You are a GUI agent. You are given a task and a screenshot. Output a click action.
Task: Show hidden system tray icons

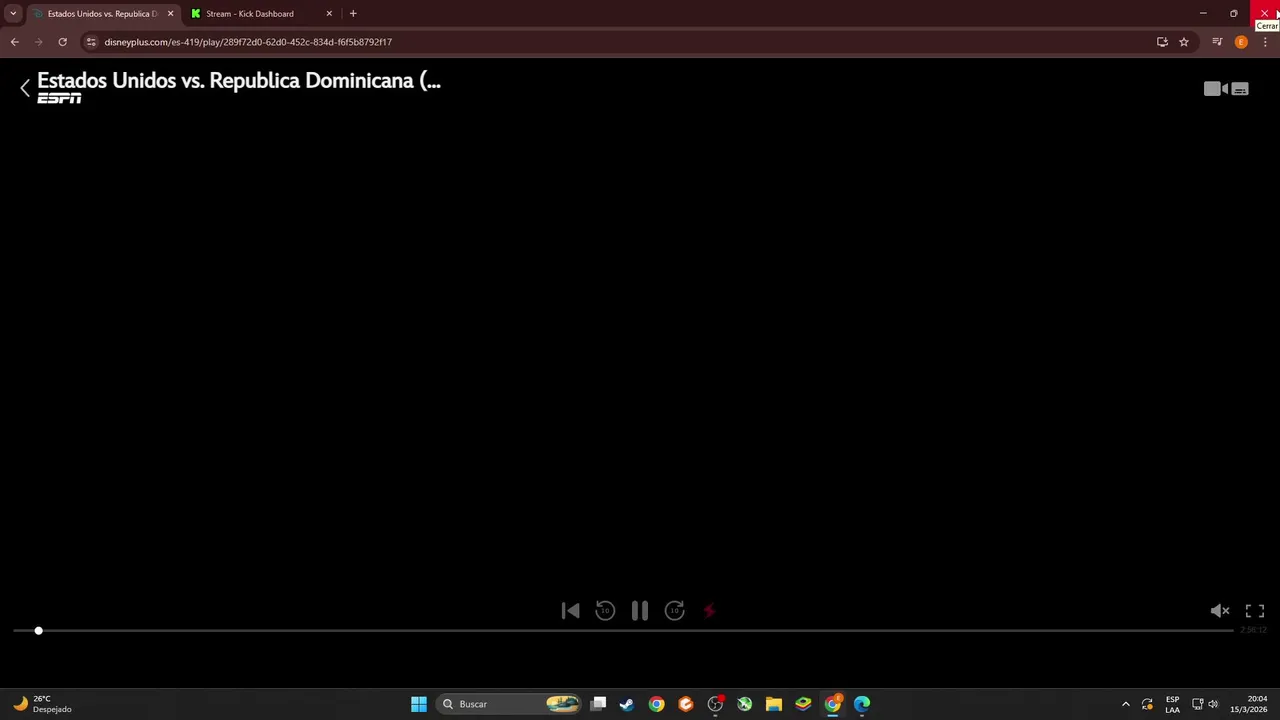pos(1126,704)
